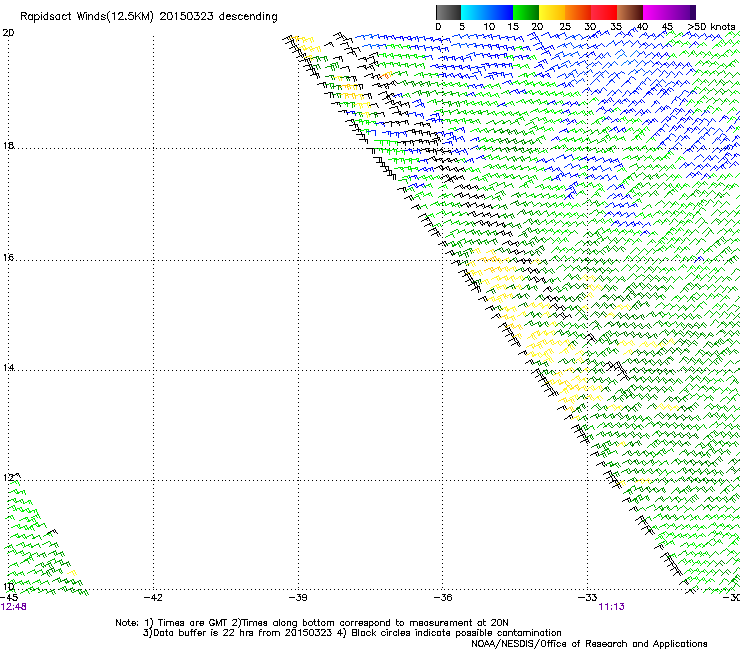Click the latitude label '18'
This screenshot has height=650, width=740.
click(x=8, y=145)
